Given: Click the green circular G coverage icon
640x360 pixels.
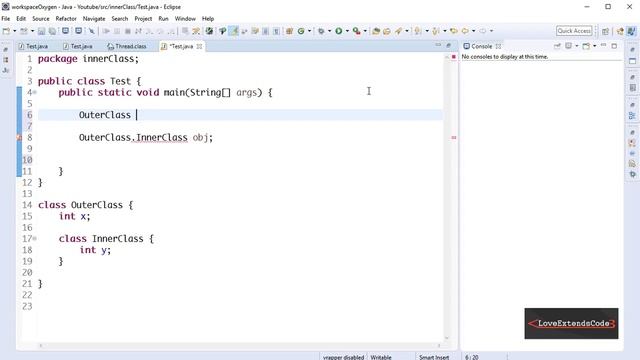Looking at the screenshot, I should click(x=301, y=31).
